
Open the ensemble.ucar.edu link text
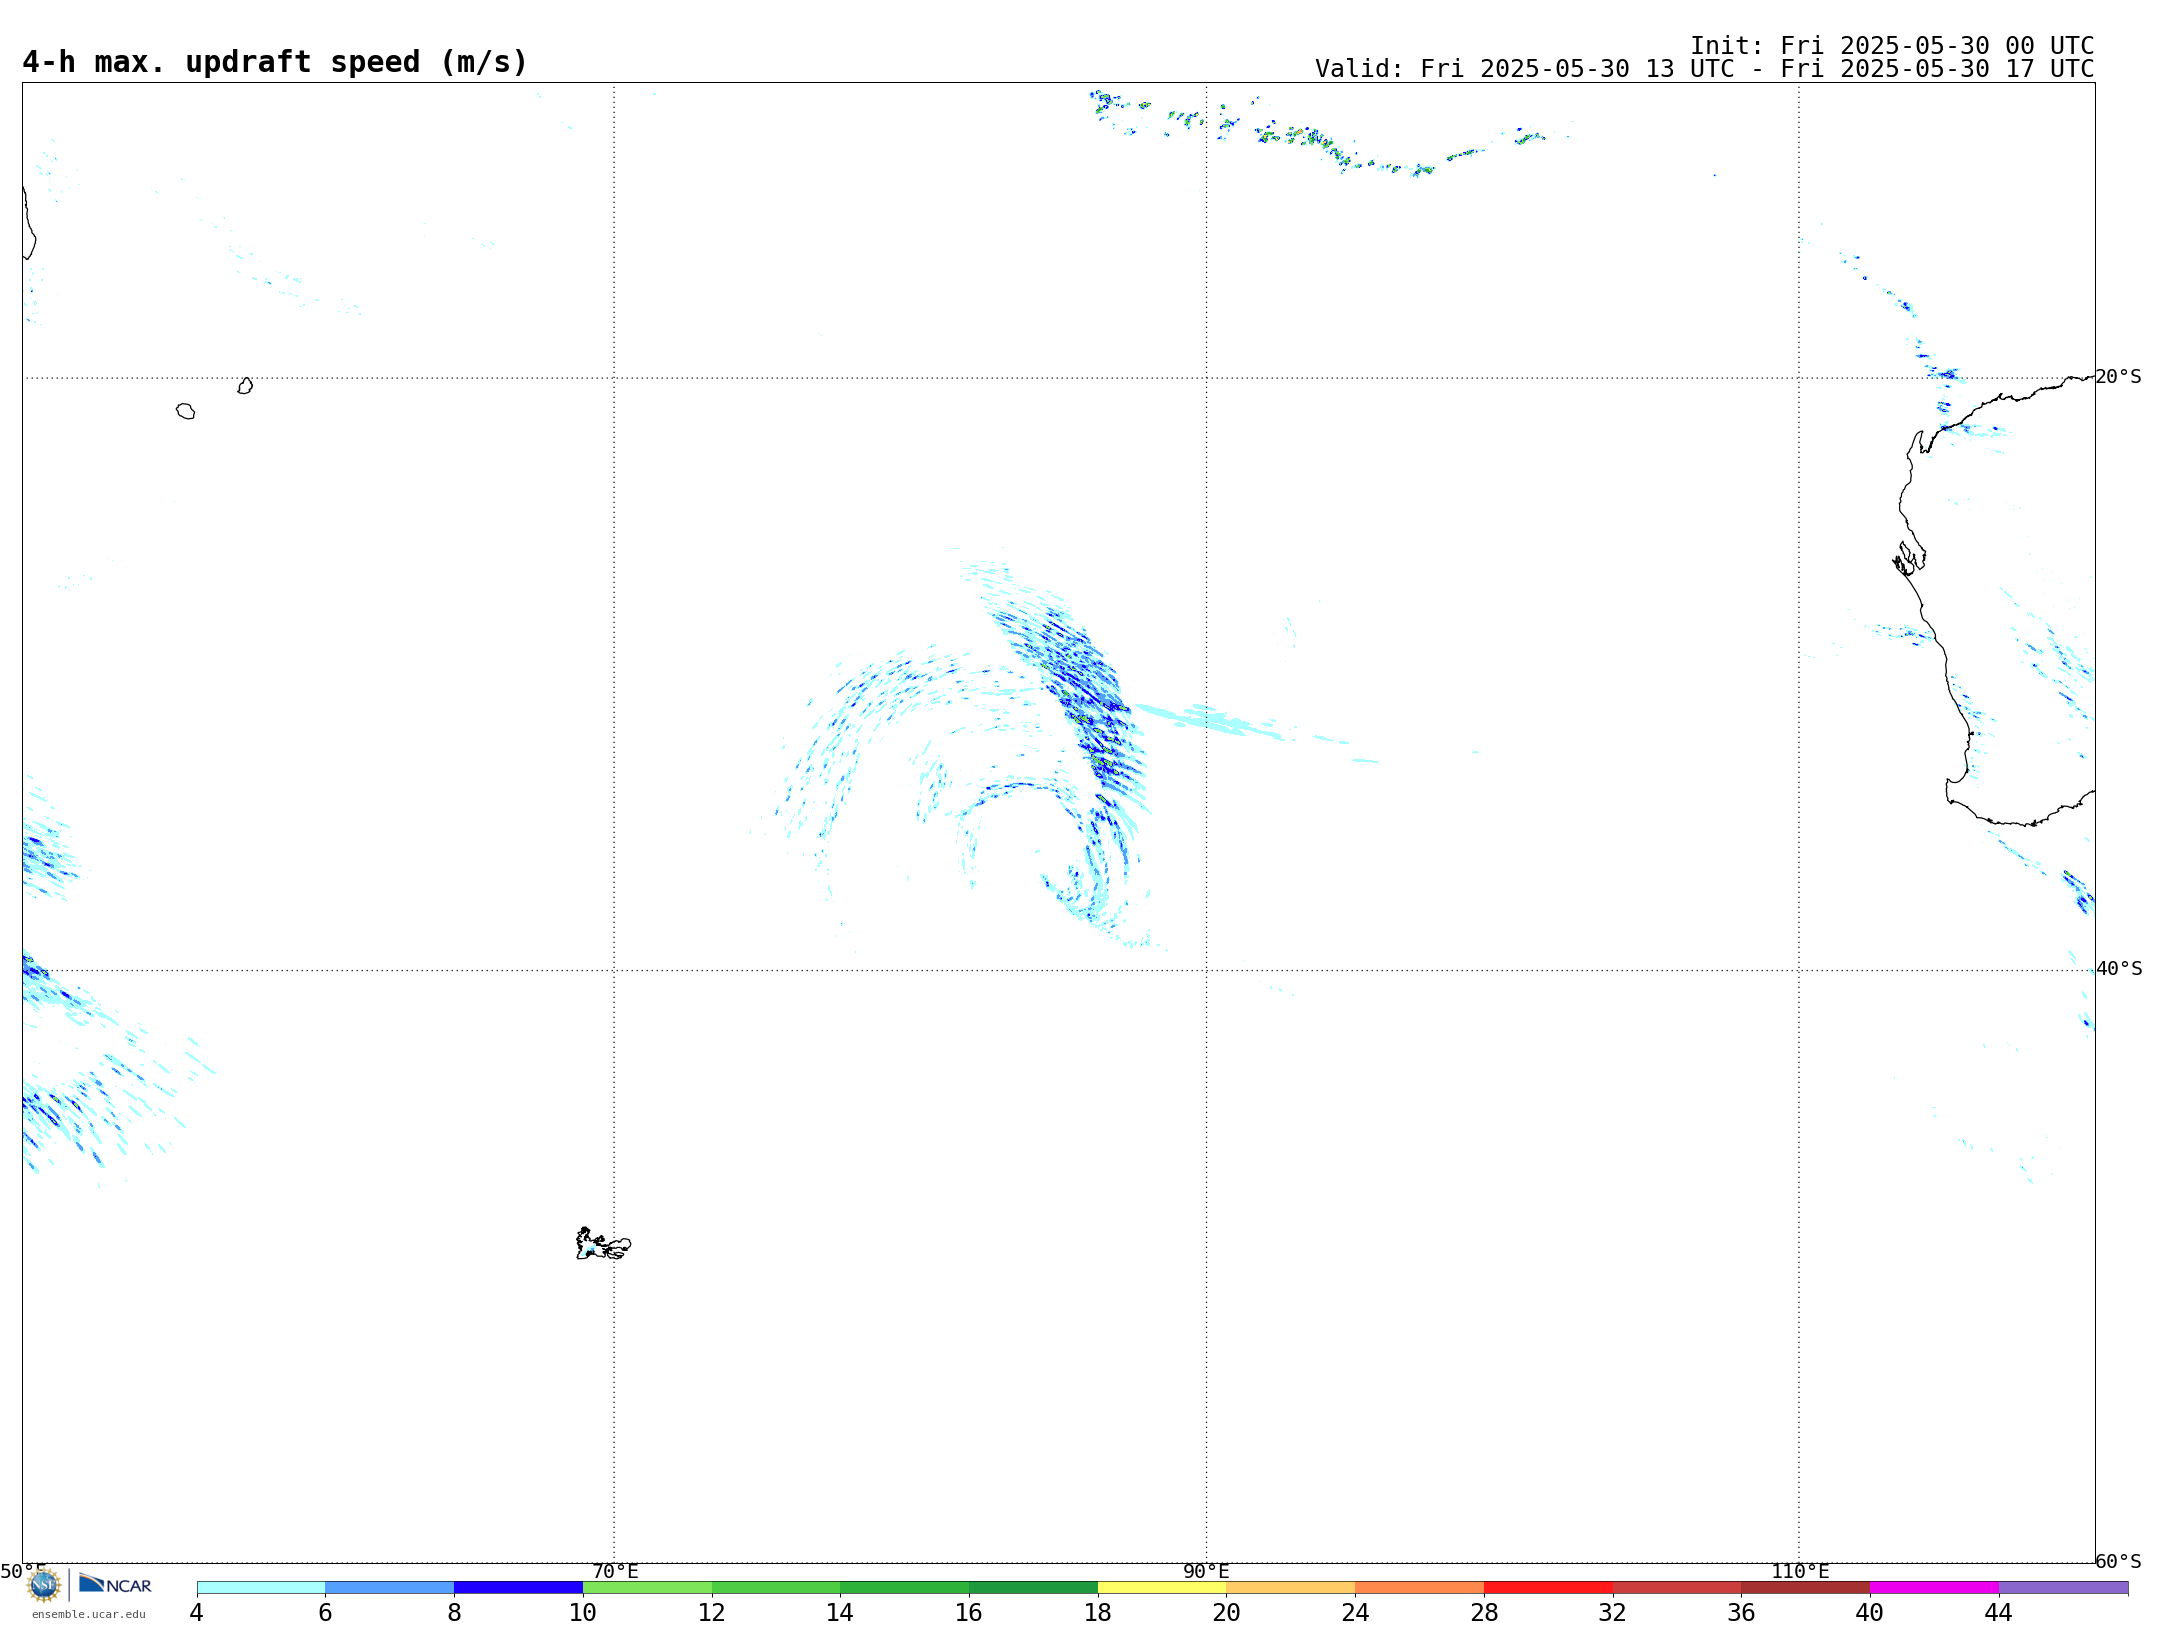click(89, 1614)
